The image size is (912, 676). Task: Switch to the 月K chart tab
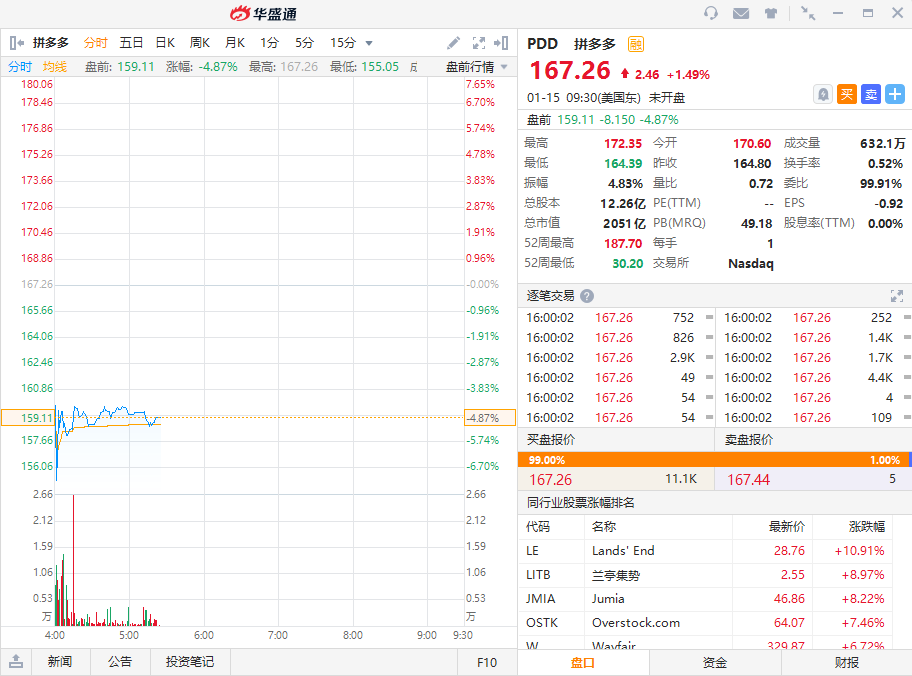(x=235, y=42)
